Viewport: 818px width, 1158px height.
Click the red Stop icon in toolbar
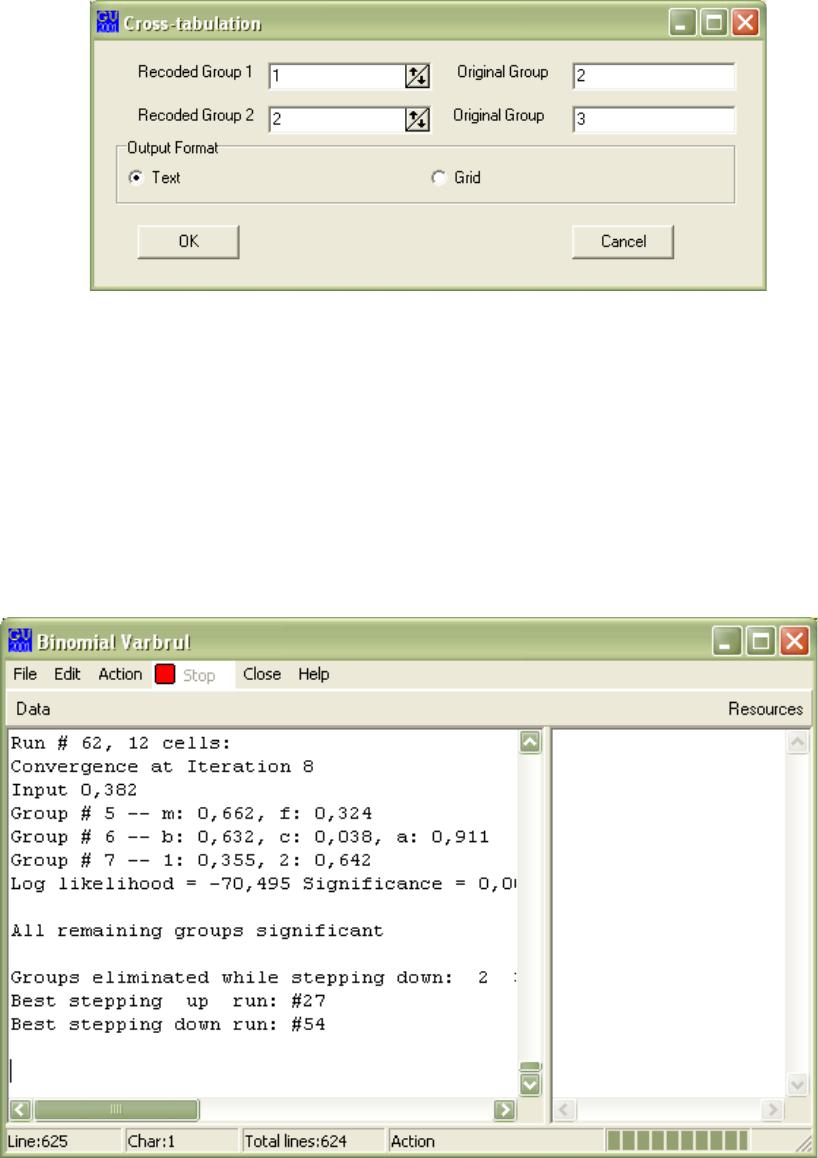point(165,675)
